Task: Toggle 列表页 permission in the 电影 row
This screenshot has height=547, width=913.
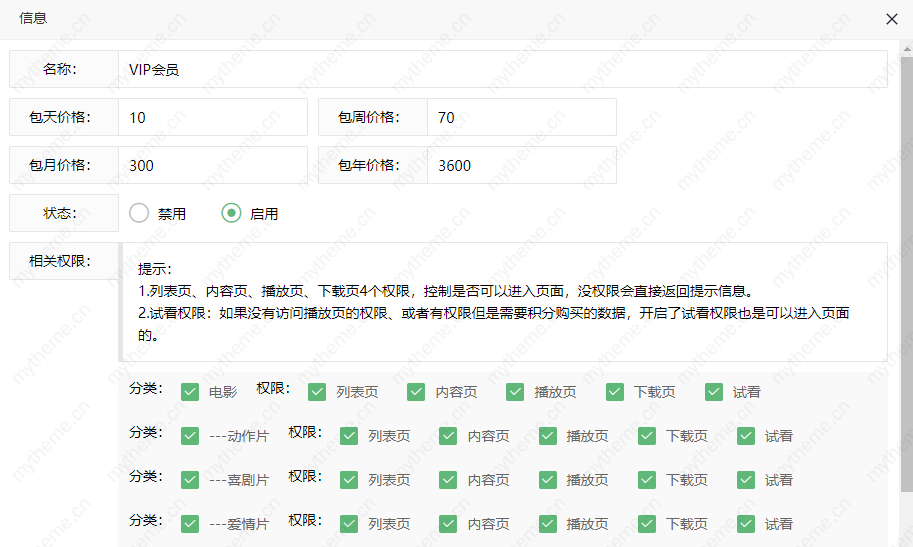Action: (317, 392)
